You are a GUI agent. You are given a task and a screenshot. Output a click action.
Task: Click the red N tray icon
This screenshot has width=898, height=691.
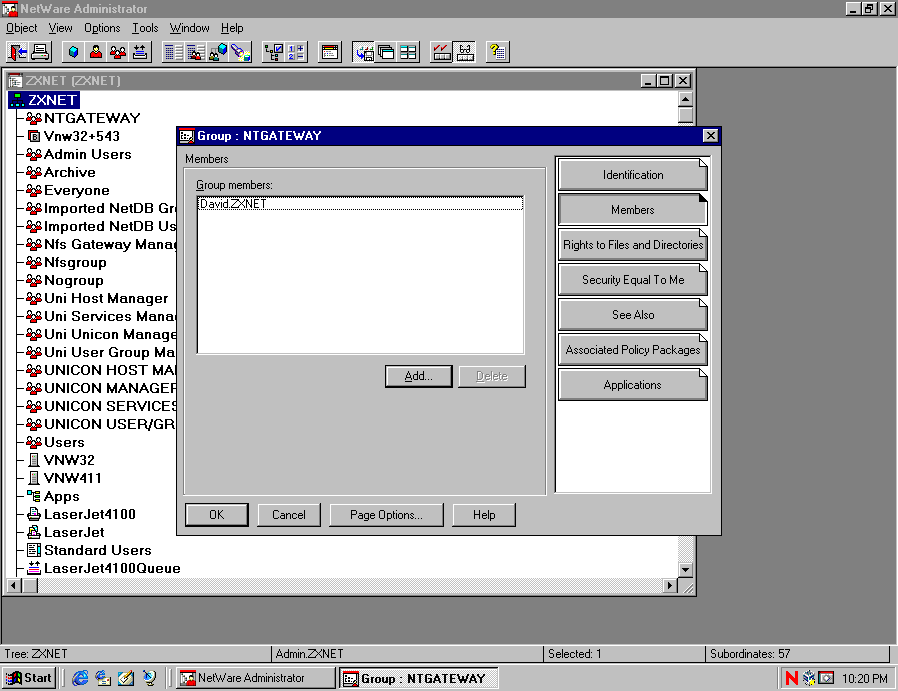pyautogui.click(x=791, y=678)
